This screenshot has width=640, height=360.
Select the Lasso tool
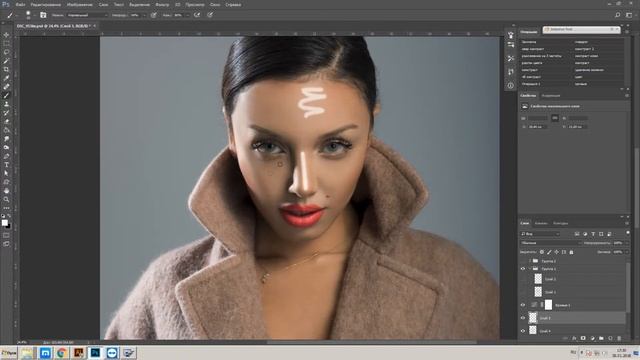[x=6, y=52]
